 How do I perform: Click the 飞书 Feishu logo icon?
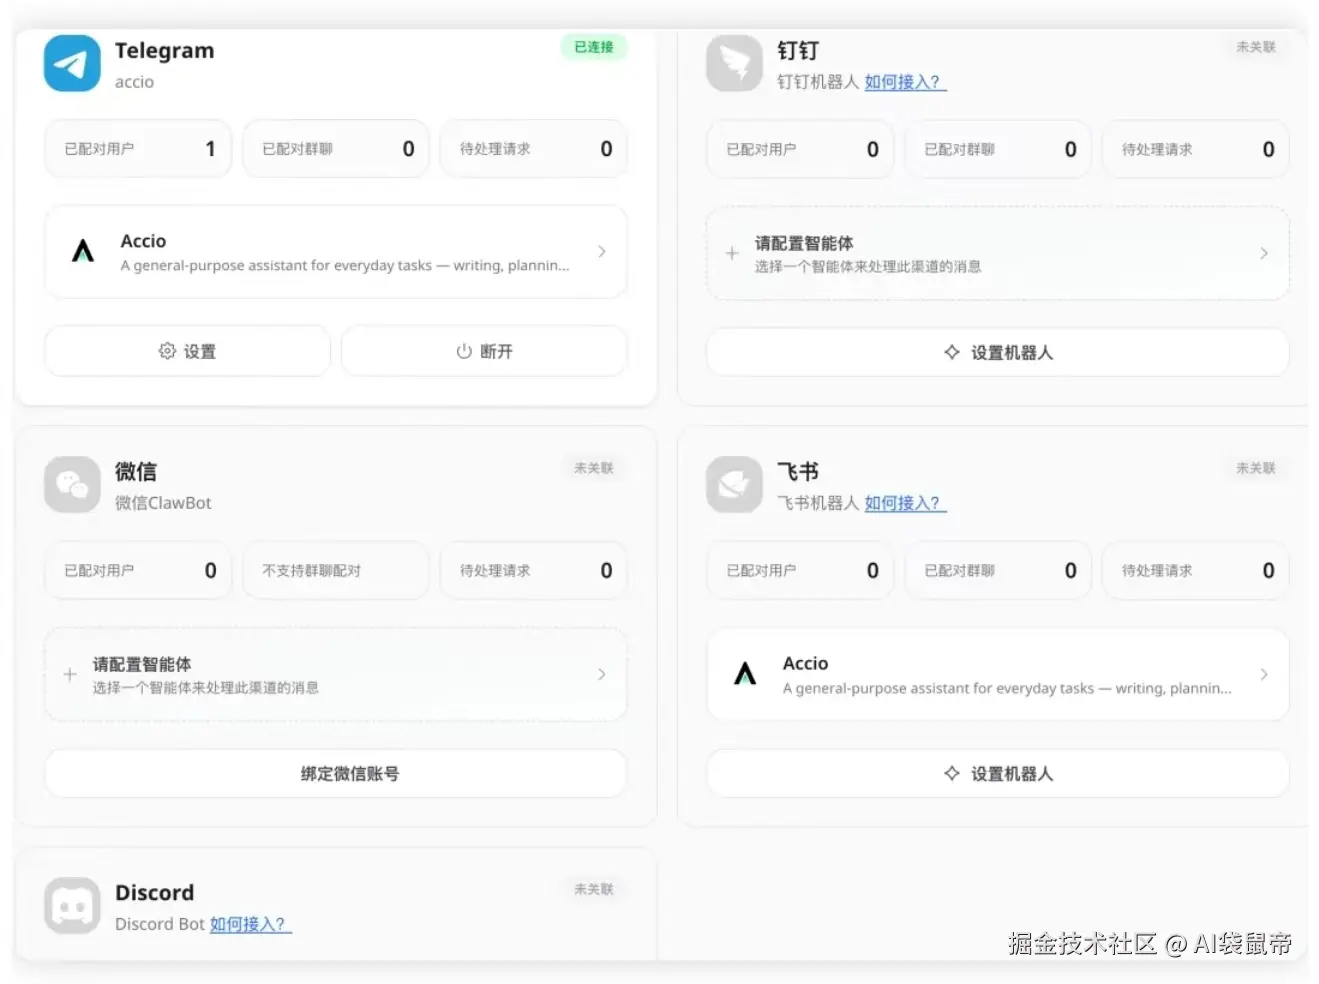click(734, 485)
